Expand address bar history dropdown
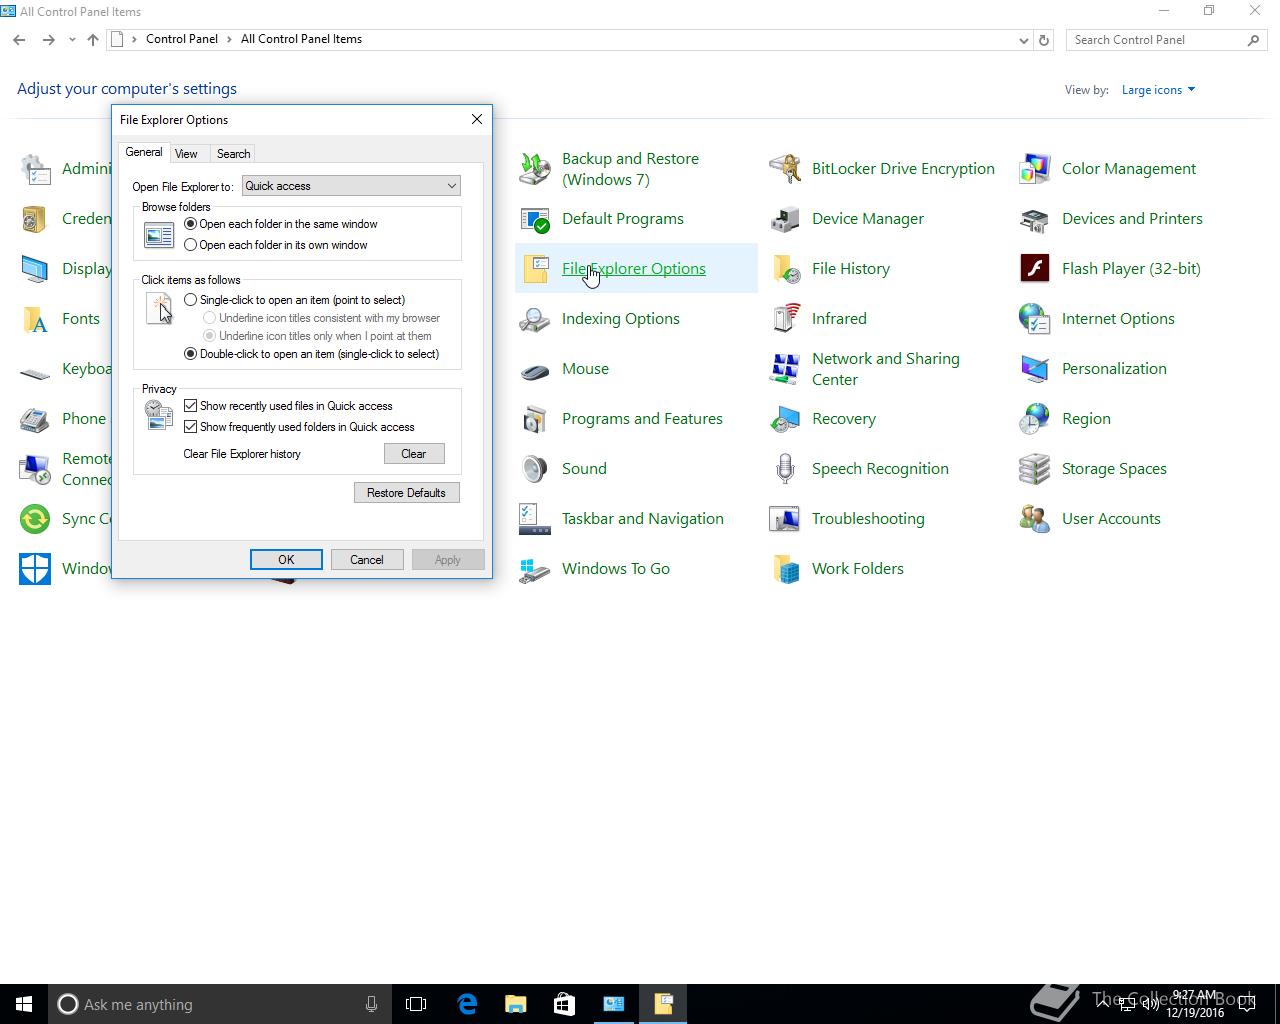 (x=1024, y=40)
